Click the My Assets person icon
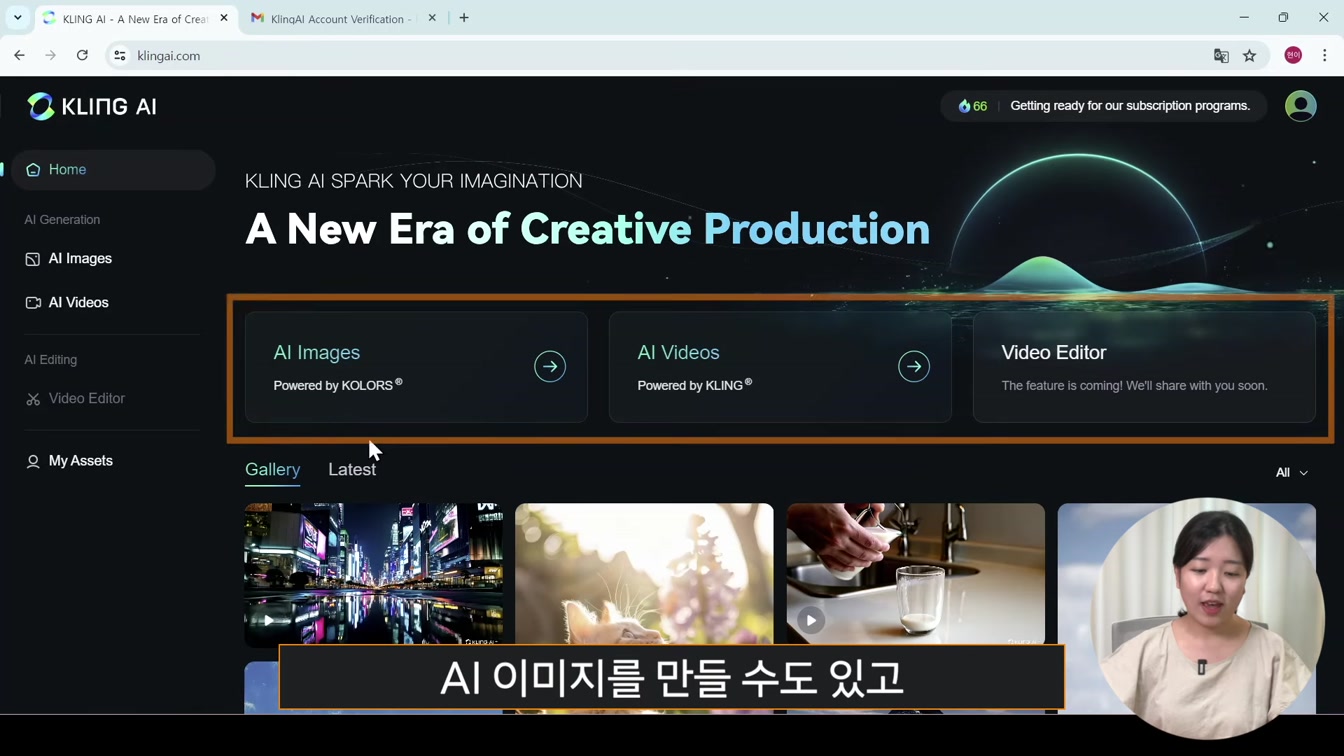The width and height of the screenshot is (1344, 756). (33, 461)
